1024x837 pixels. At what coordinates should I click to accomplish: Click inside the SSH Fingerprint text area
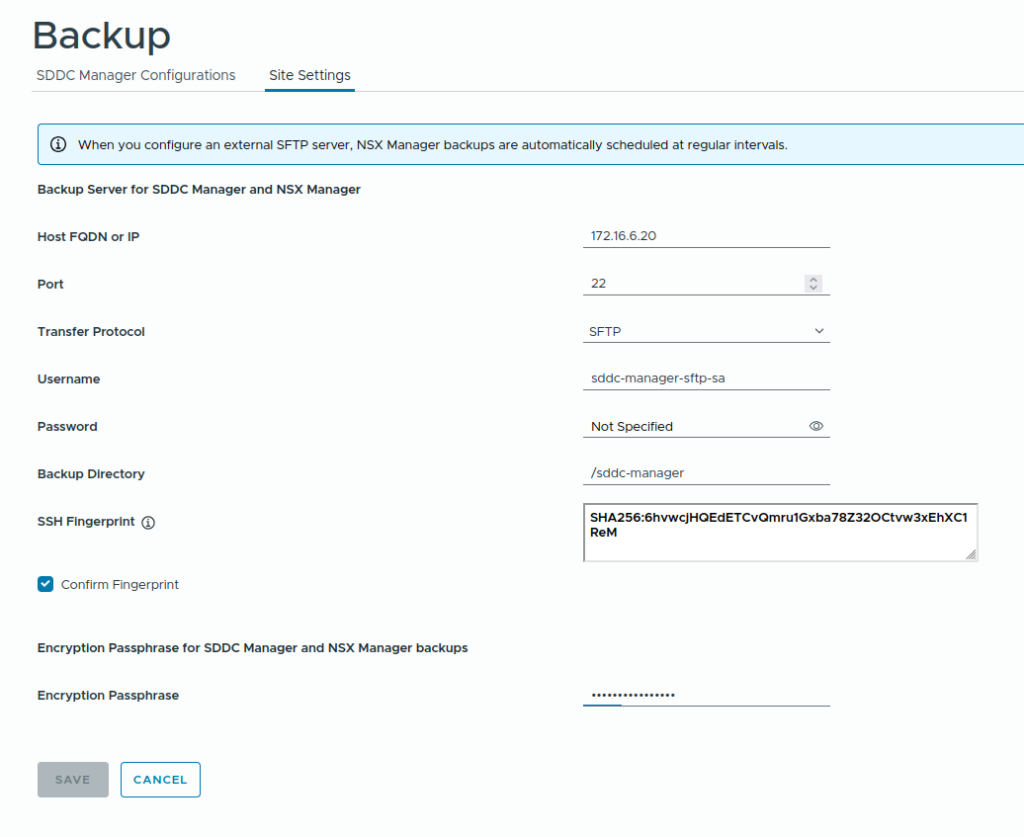pyautogui.click(x=779, y=532)
